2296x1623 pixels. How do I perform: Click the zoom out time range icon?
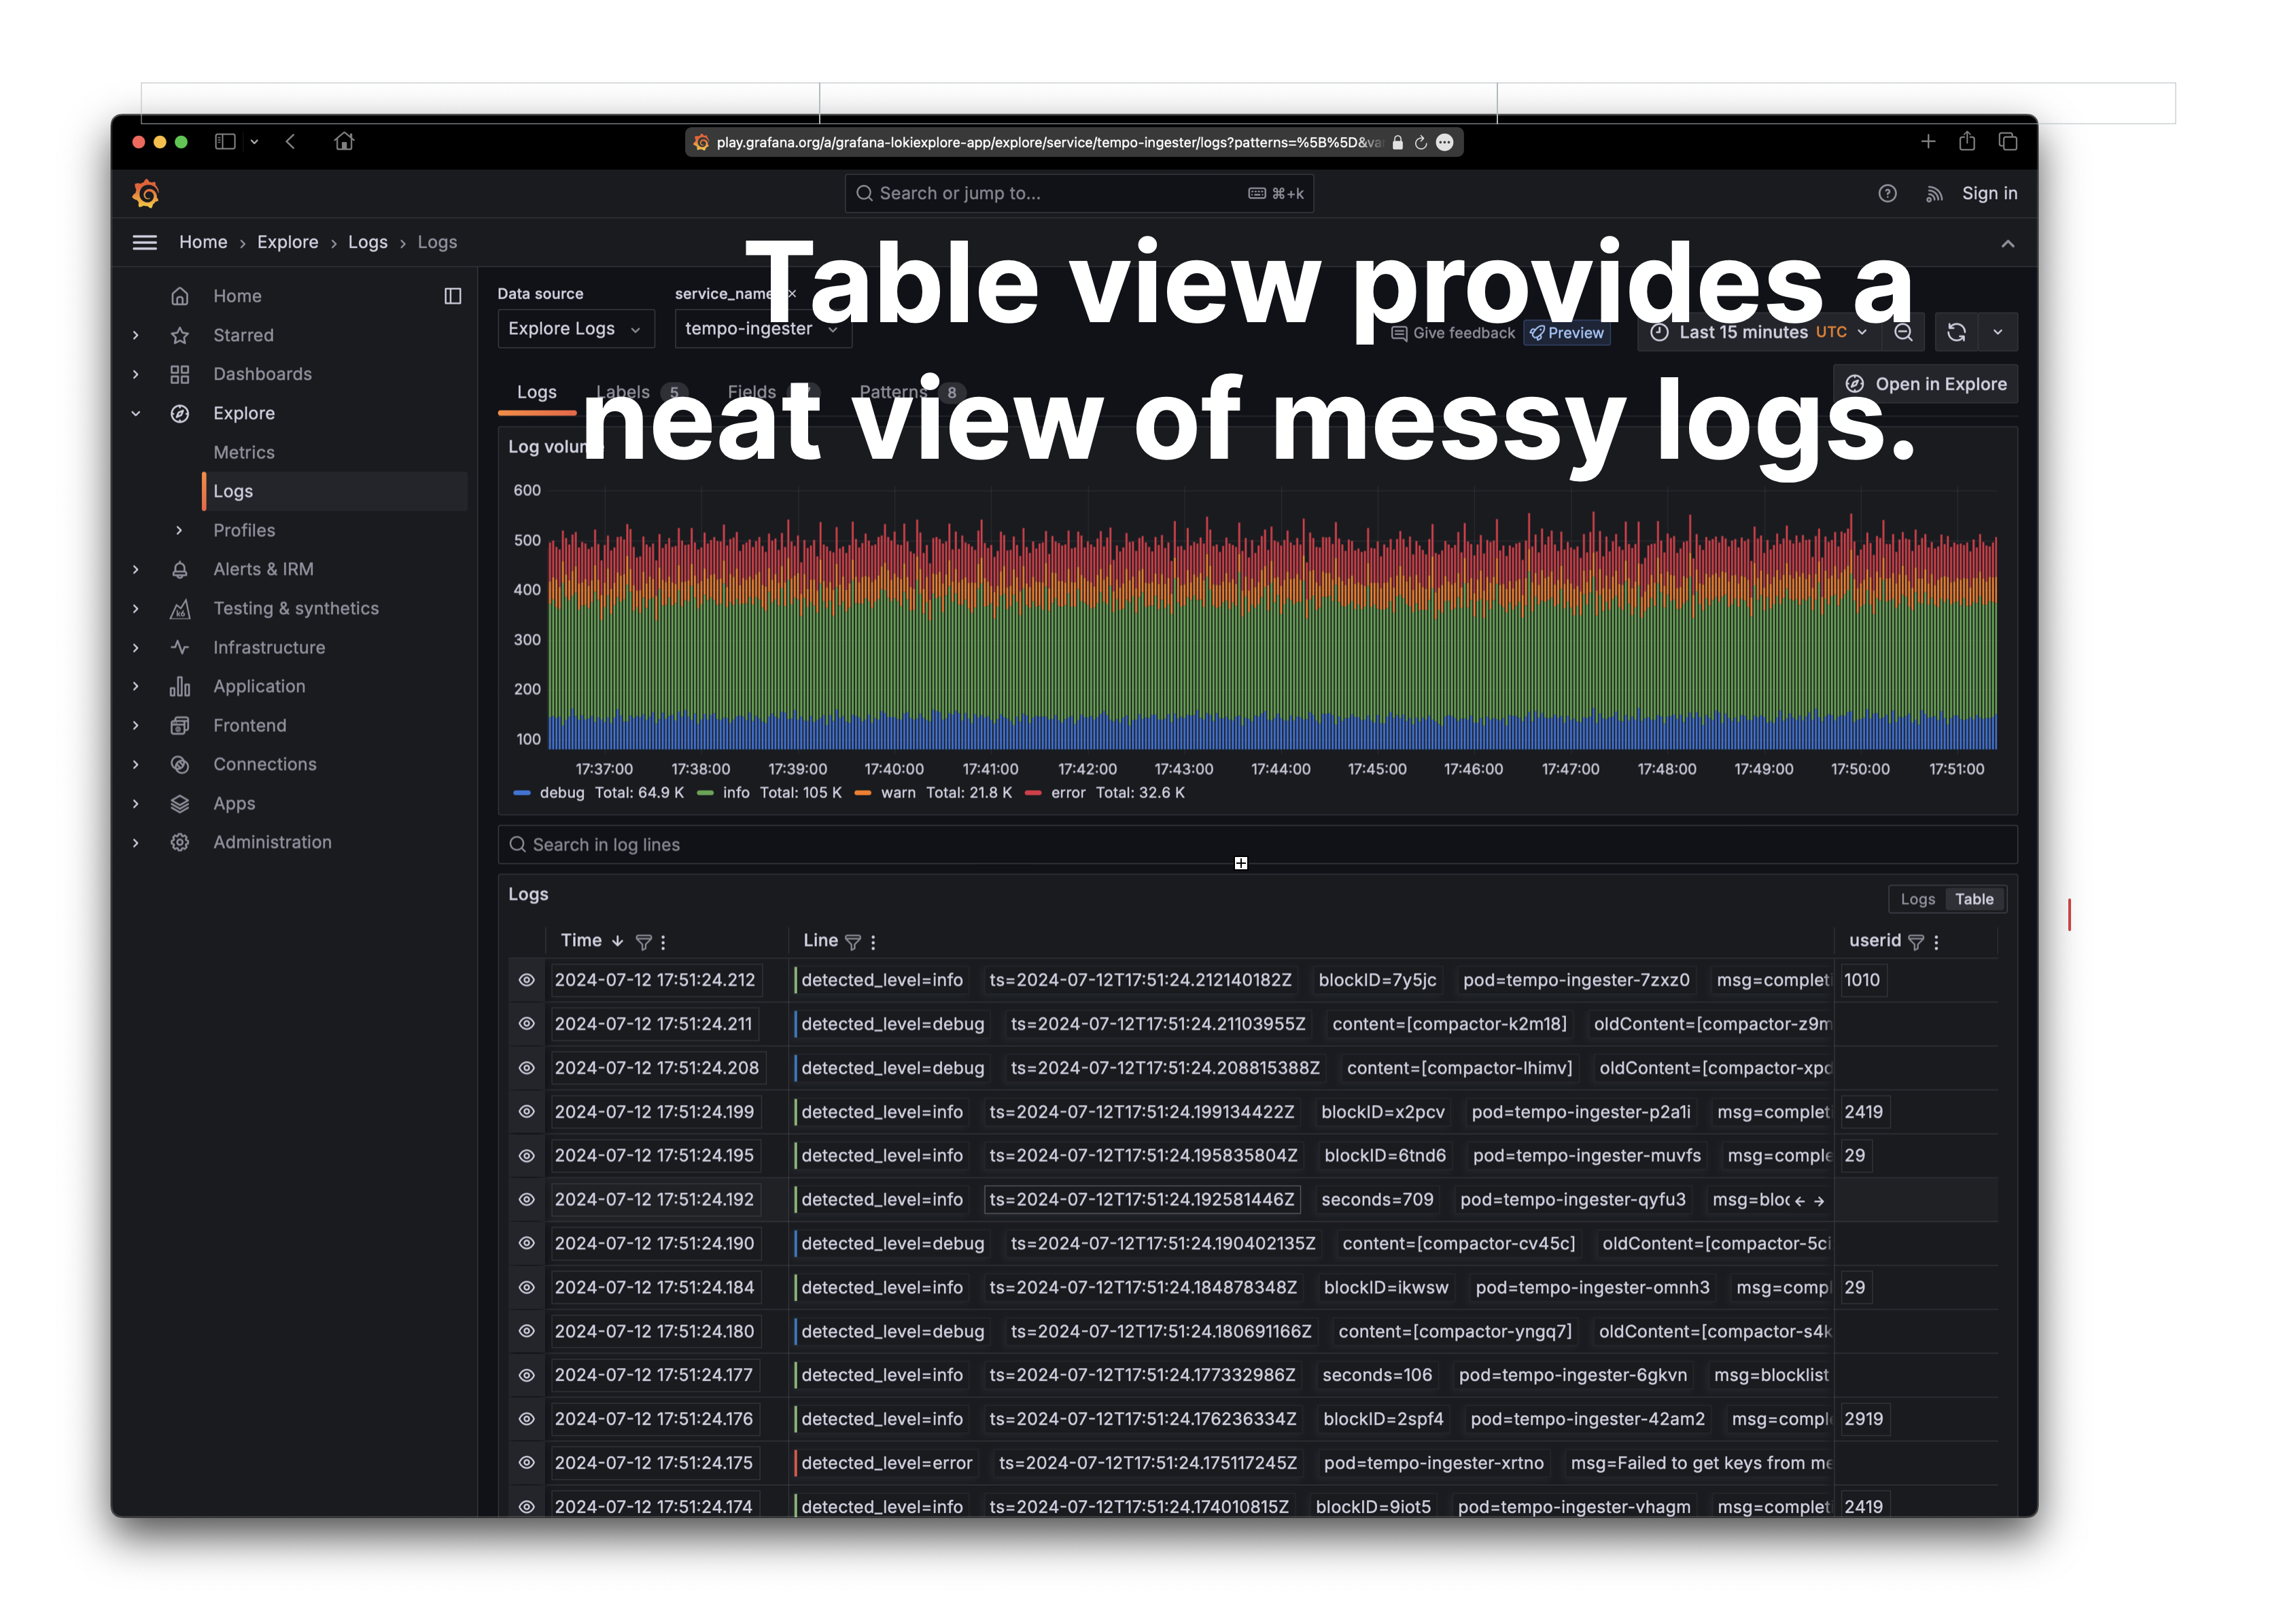[x=1903, y=333]
